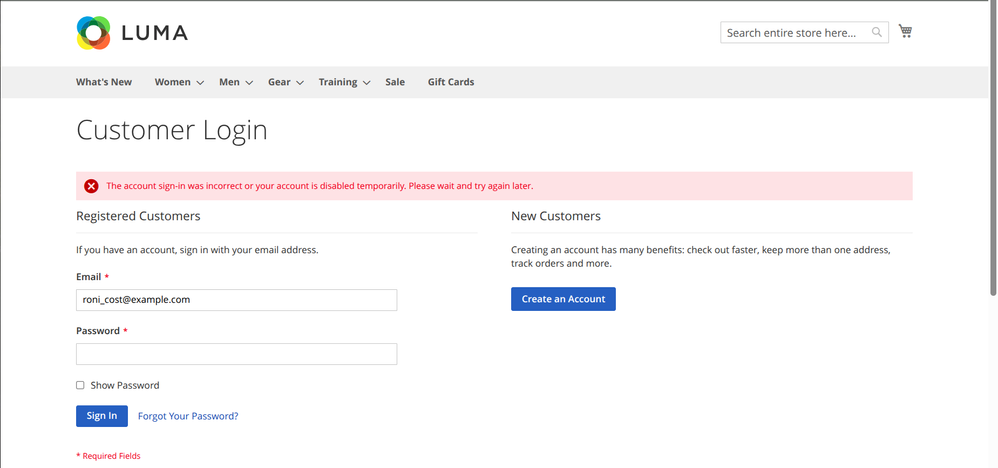Click the Create an Account button
Image resolution: width=998 pixels, height=468 pixels.
click(x=563, y=299)
